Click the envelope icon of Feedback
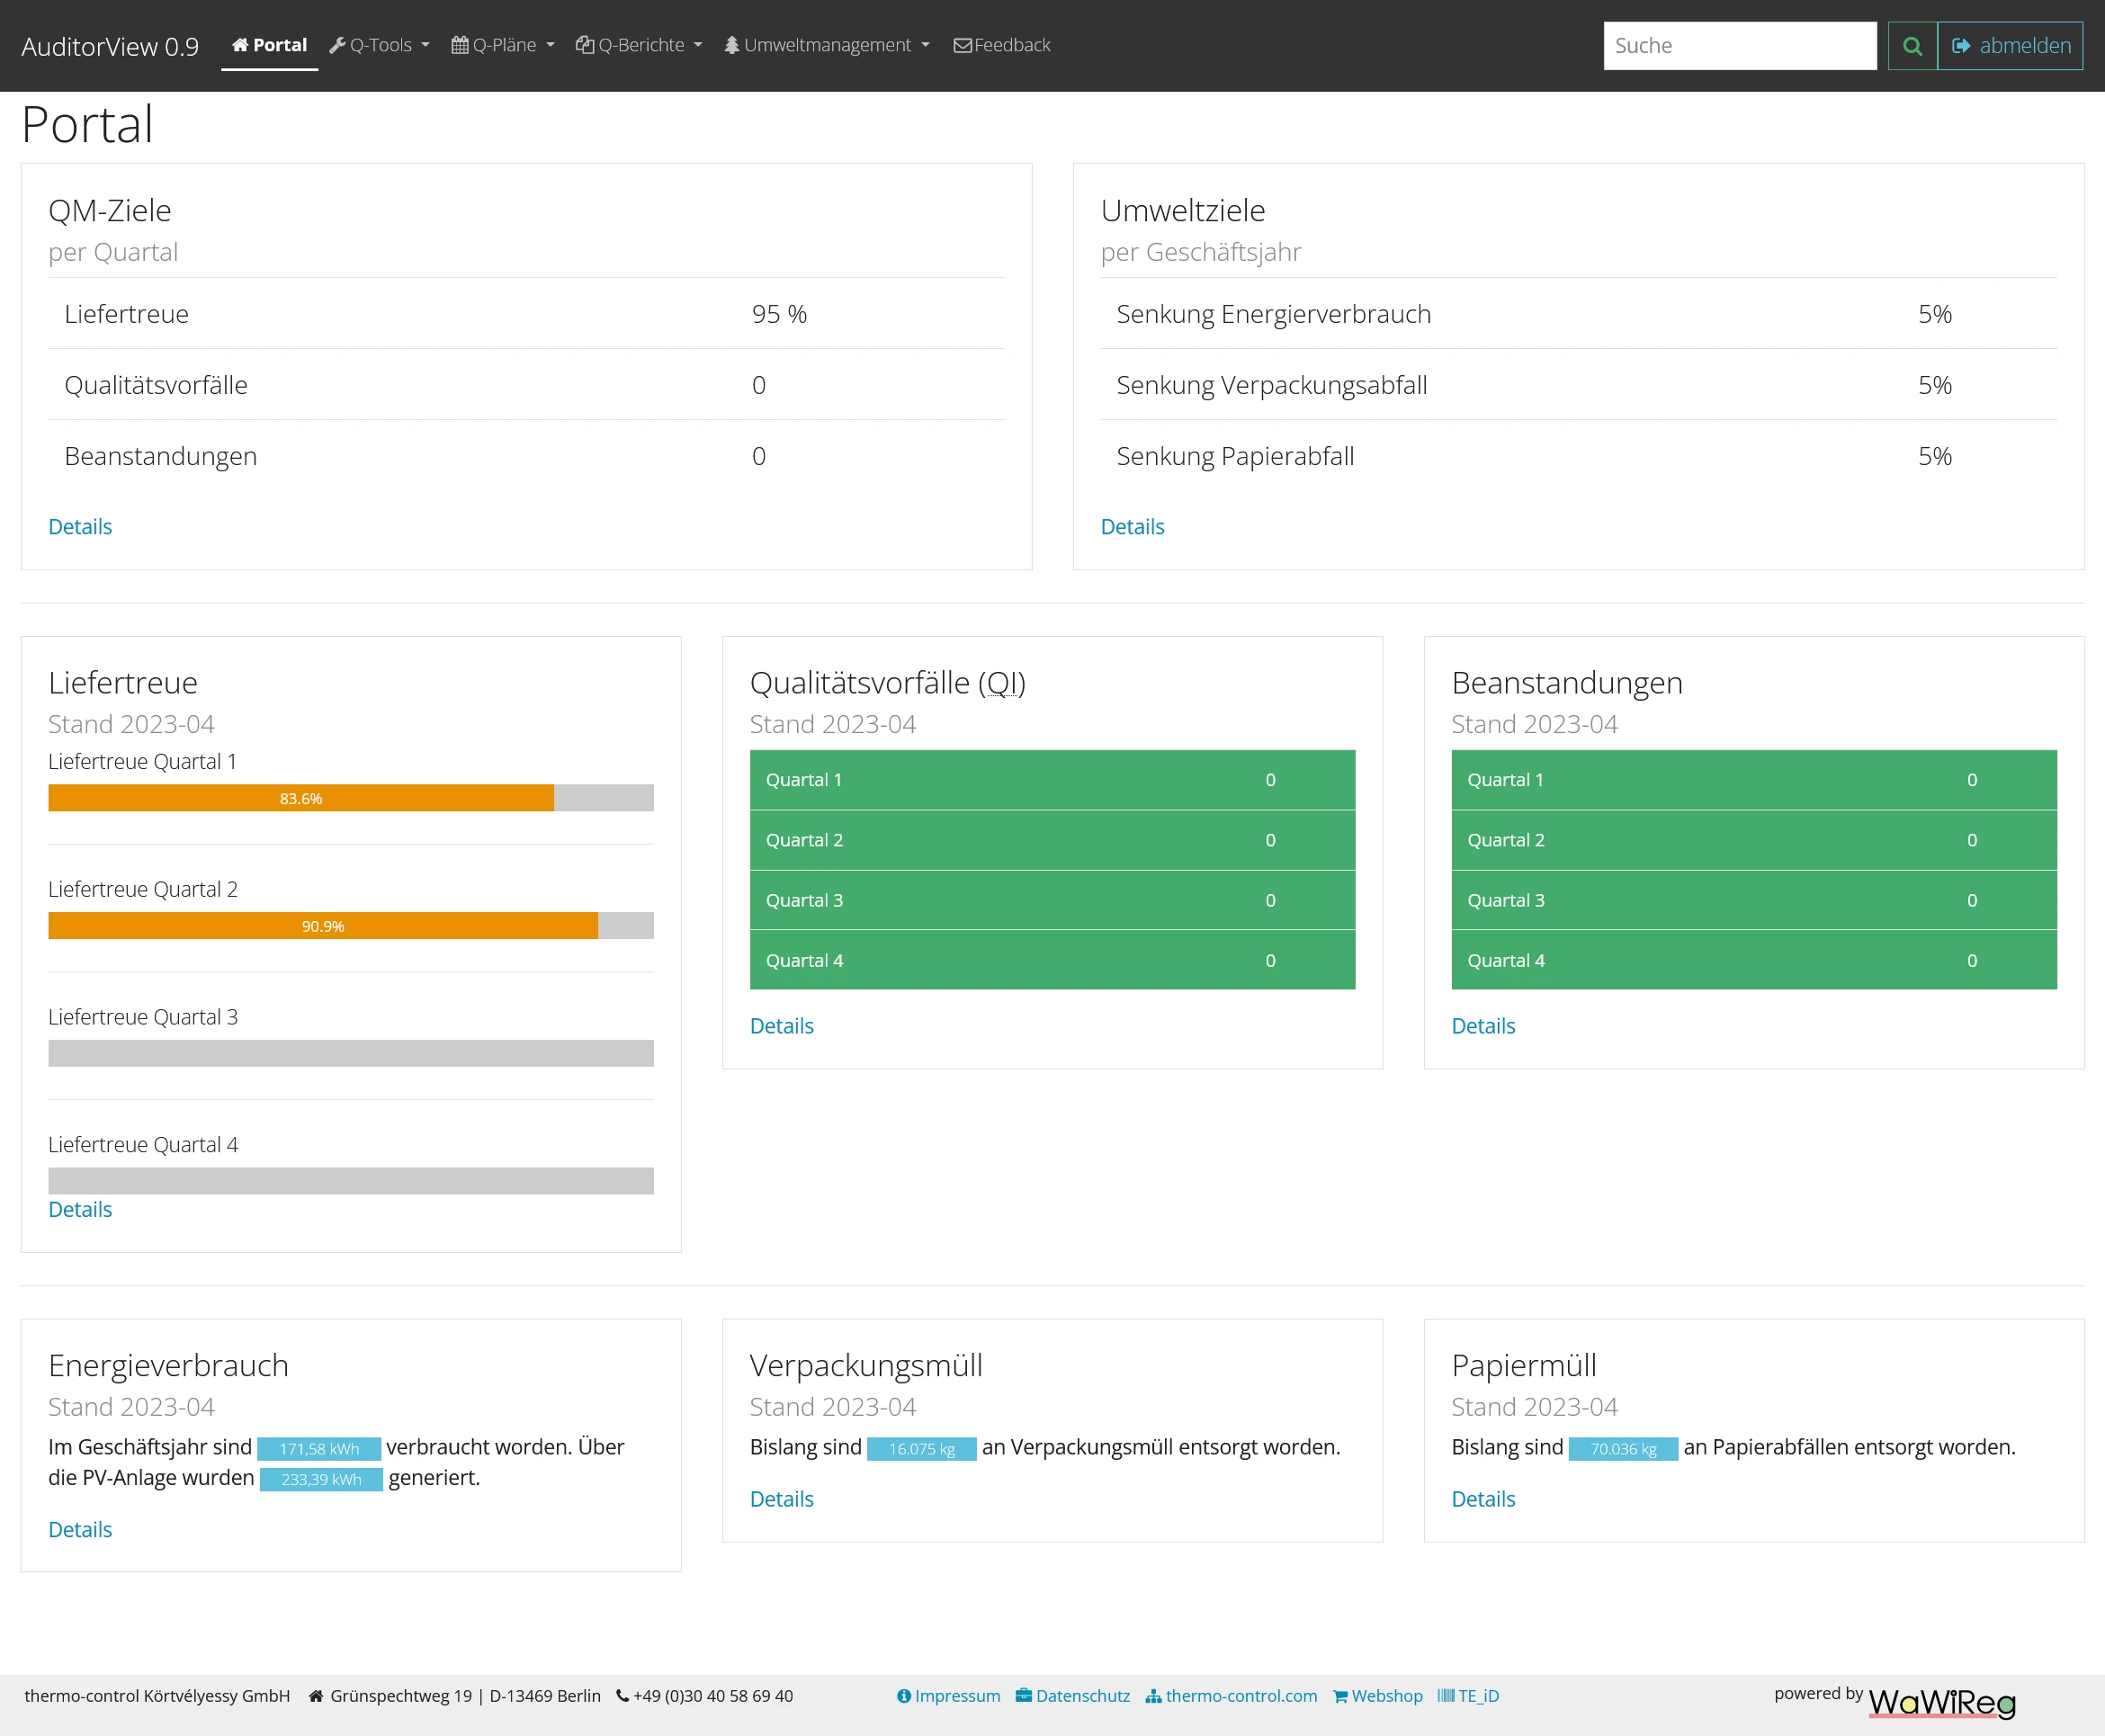The height and width of the screenshot is (1736, 2105). pos(963,45)
